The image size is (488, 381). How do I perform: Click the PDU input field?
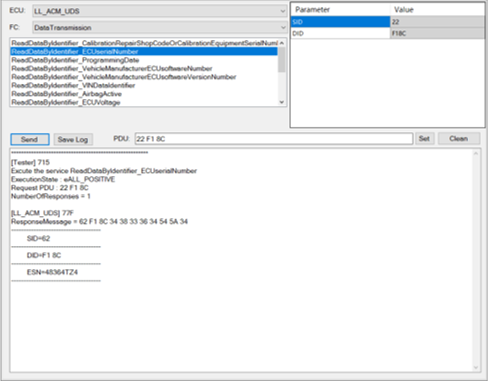[x=274, y=139]
